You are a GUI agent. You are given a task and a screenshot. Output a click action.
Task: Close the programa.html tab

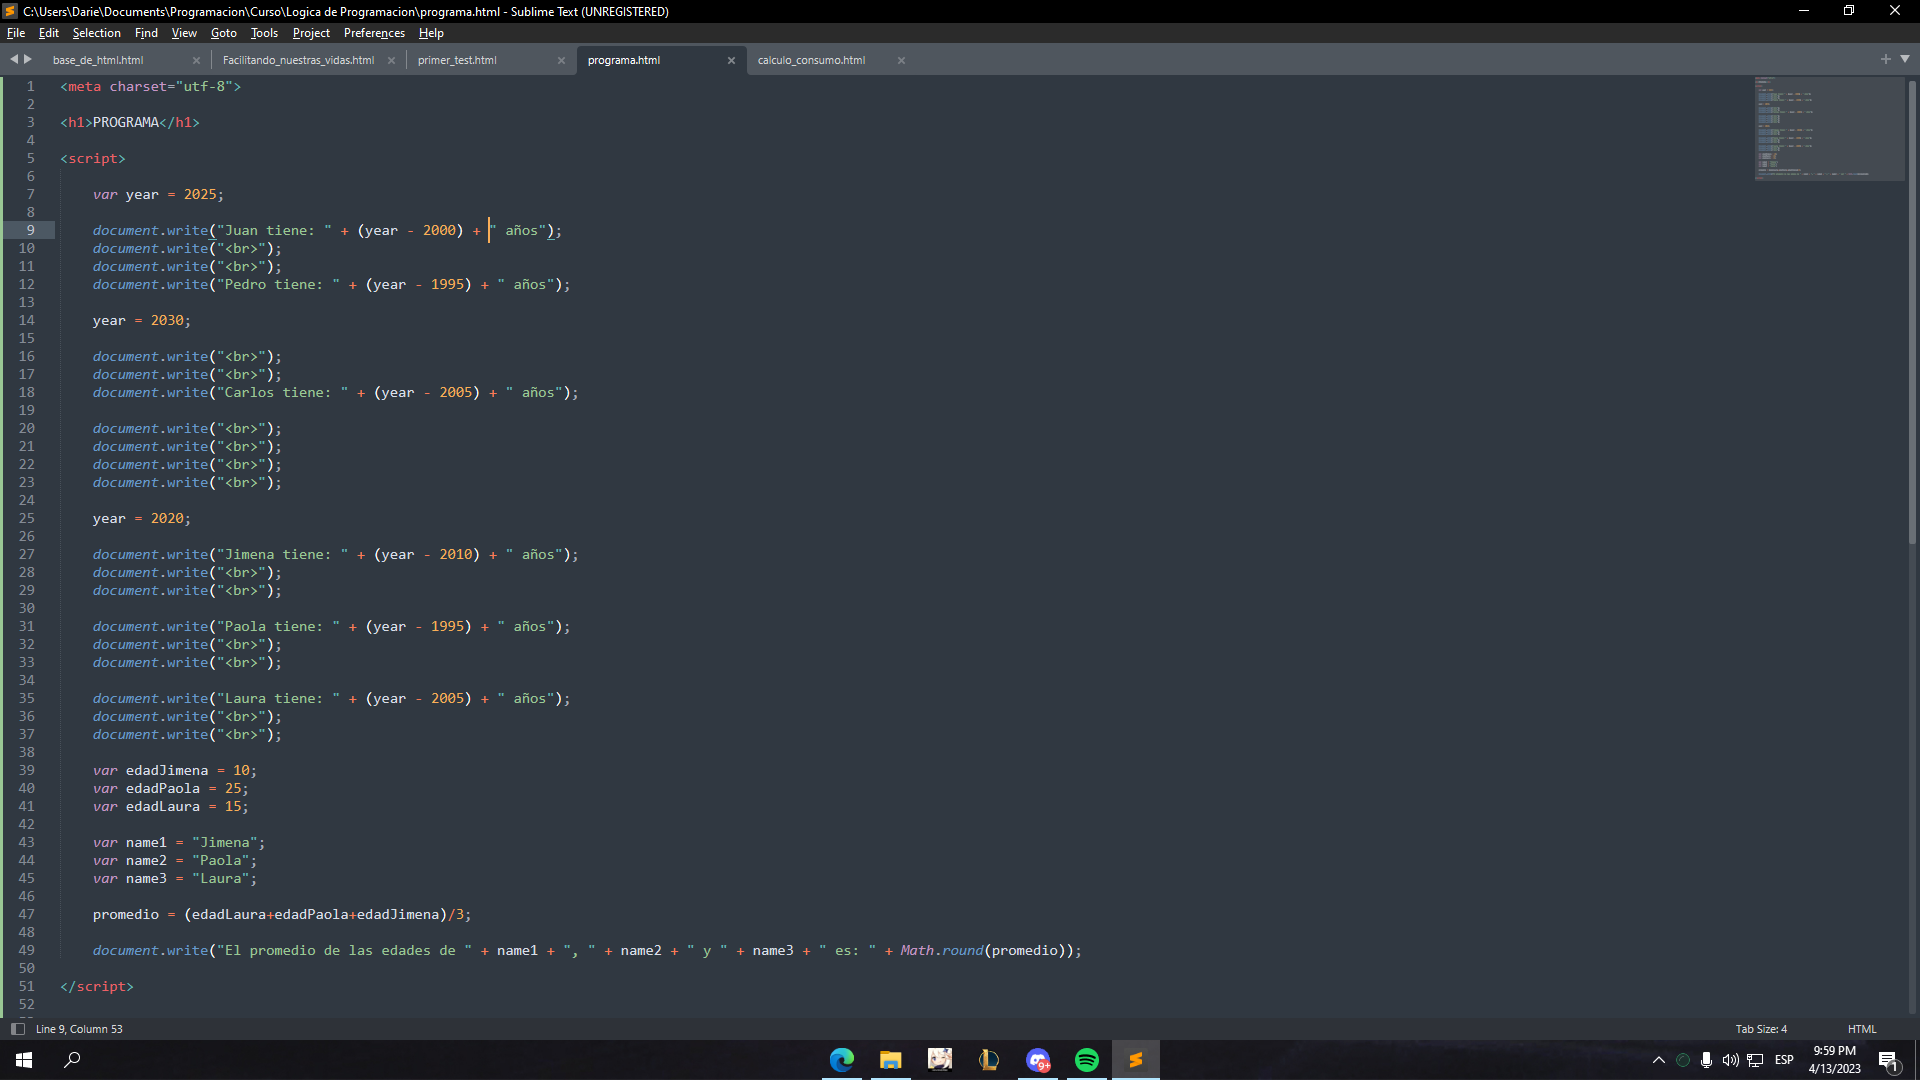(x=731, y=61)
